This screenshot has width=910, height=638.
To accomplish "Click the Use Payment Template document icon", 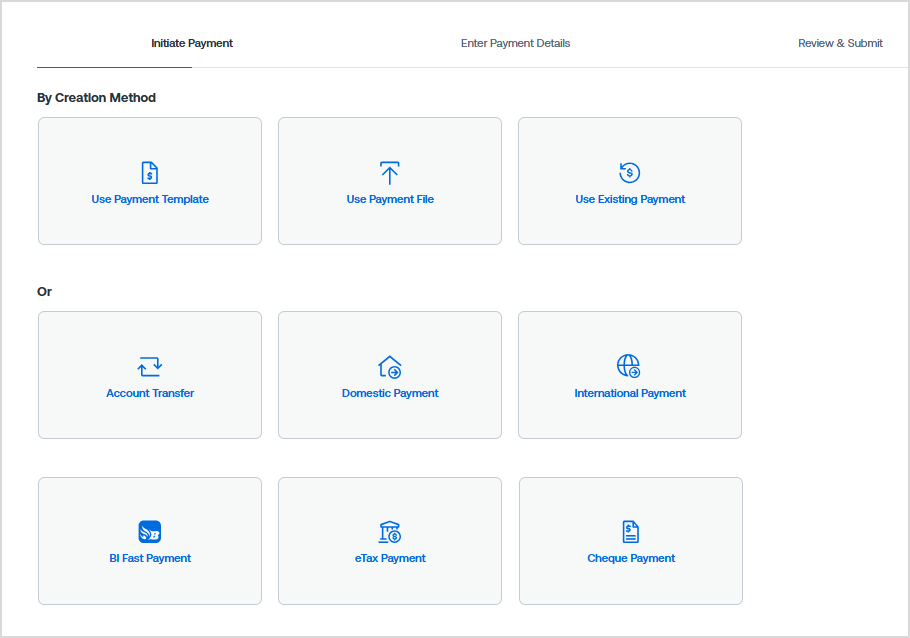I will tap(150, 173).
